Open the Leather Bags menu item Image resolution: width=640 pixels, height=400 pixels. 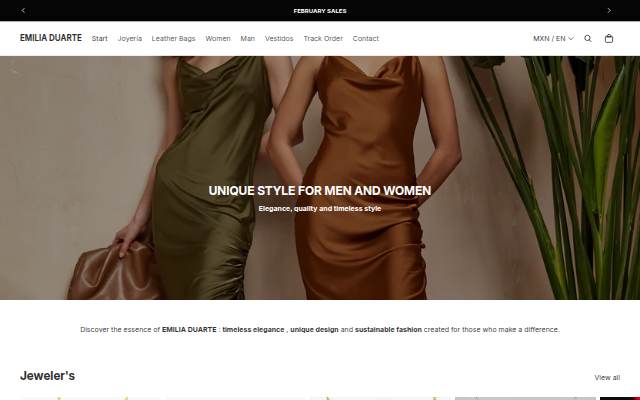173,38
